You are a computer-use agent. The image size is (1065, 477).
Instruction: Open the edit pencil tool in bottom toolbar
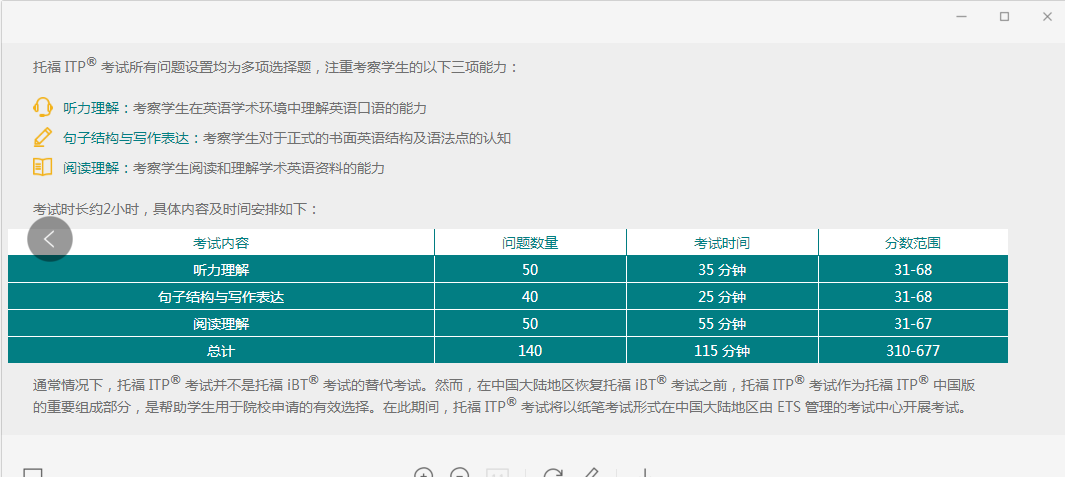pos(590,474)
